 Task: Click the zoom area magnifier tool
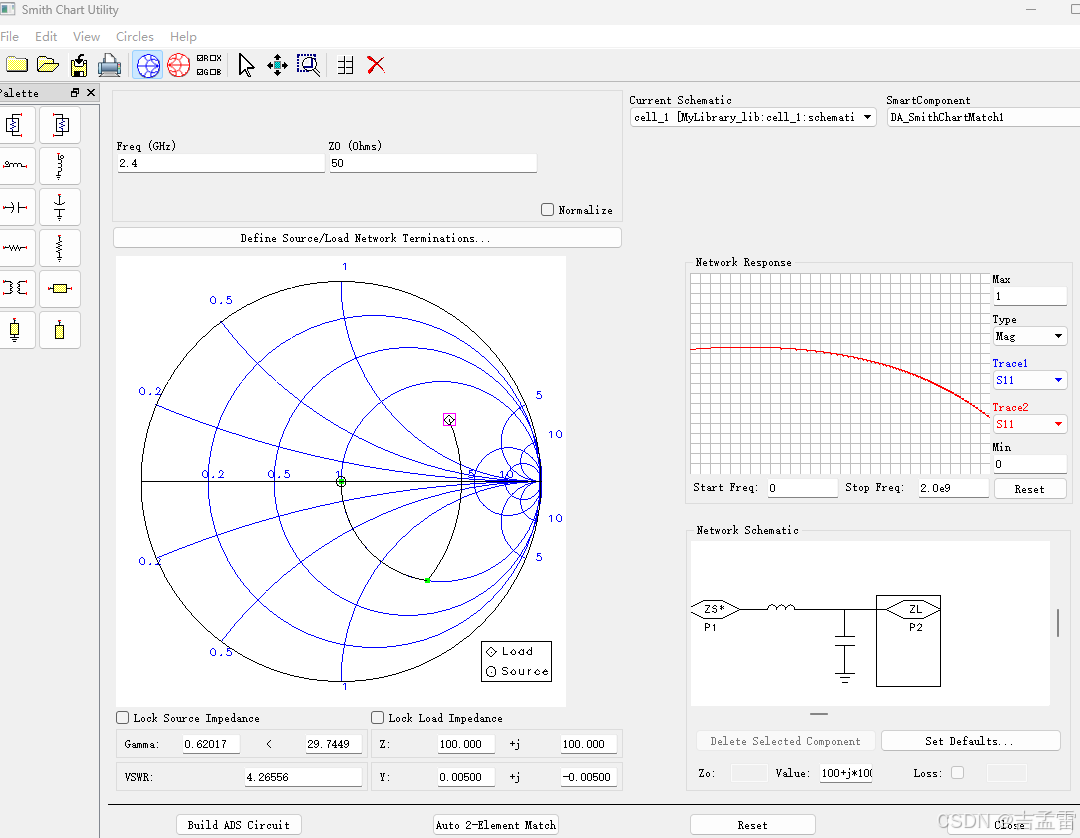click(308, 65)
